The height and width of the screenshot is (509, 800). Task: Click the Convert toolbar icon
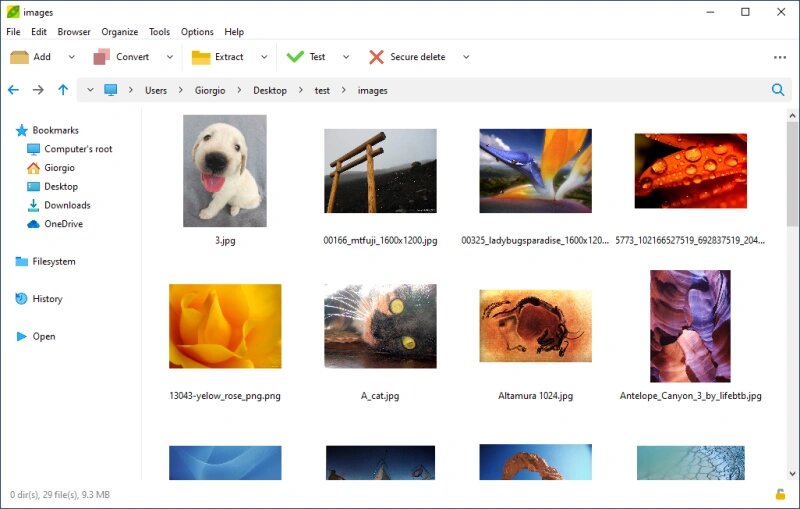(x=102, y=57)
